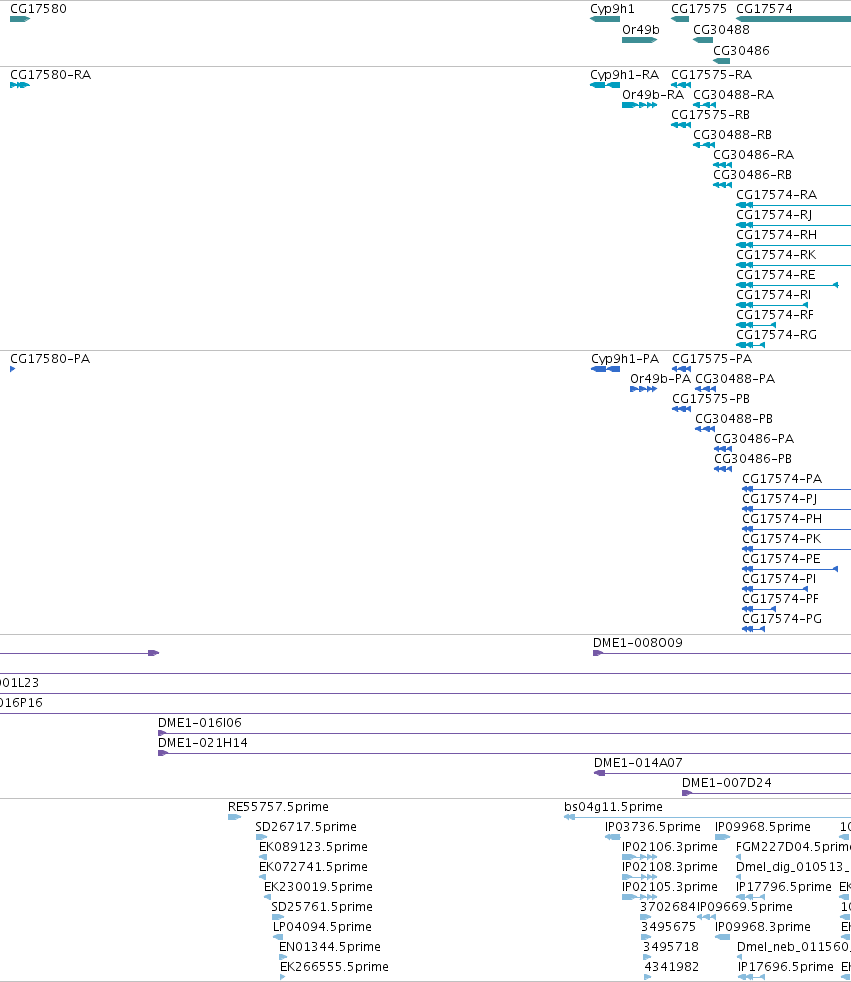This screenshot has width=851, height=982.
Task: Click the EK266555.5prime EST label
Action: pyautogui.click(x=334, y=967)
